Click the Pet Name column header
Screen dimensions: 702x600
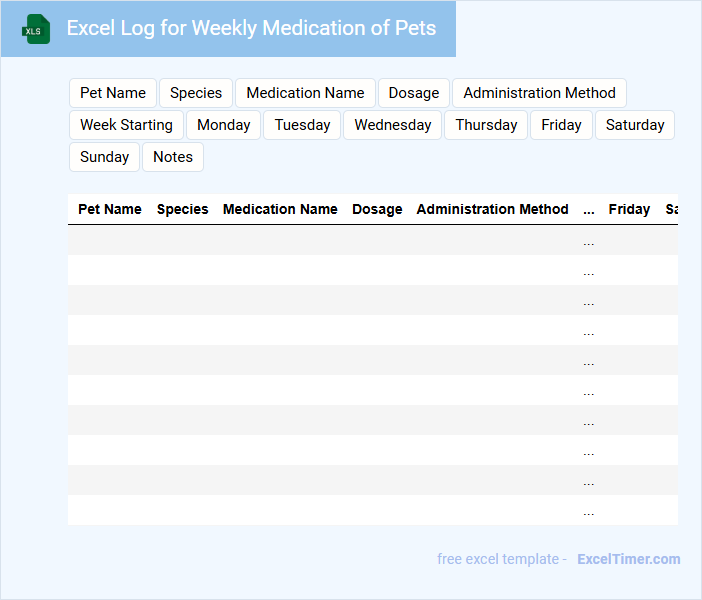(x=110, y=209)
